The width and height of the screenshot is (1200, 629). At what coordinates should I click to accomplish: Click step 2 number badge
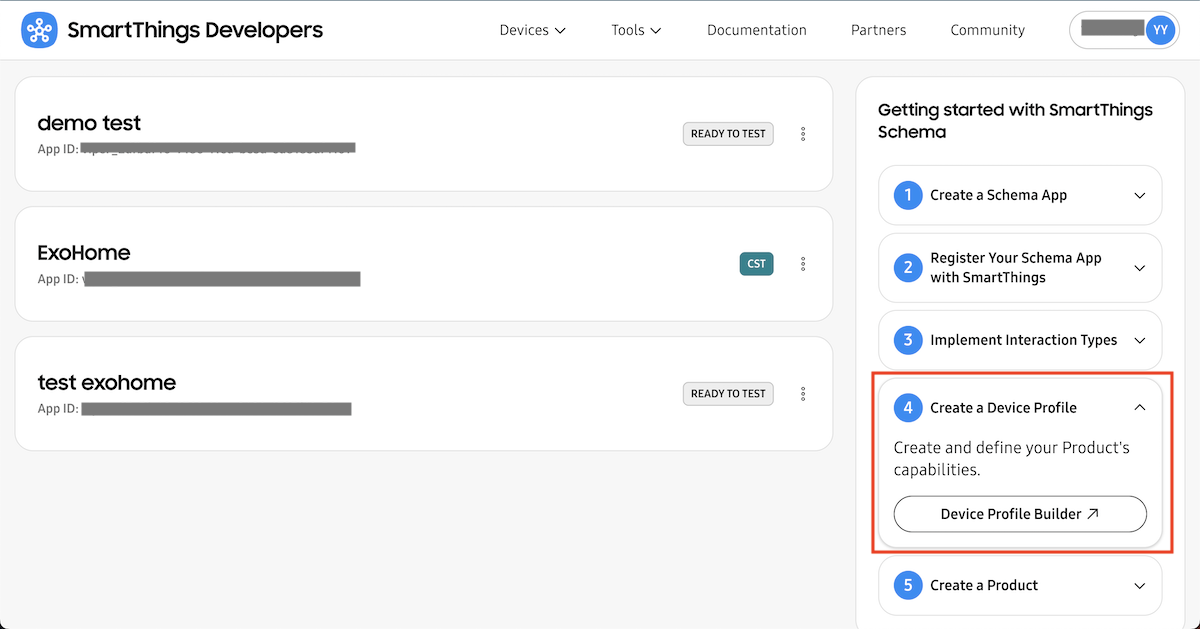coord(908,268)
